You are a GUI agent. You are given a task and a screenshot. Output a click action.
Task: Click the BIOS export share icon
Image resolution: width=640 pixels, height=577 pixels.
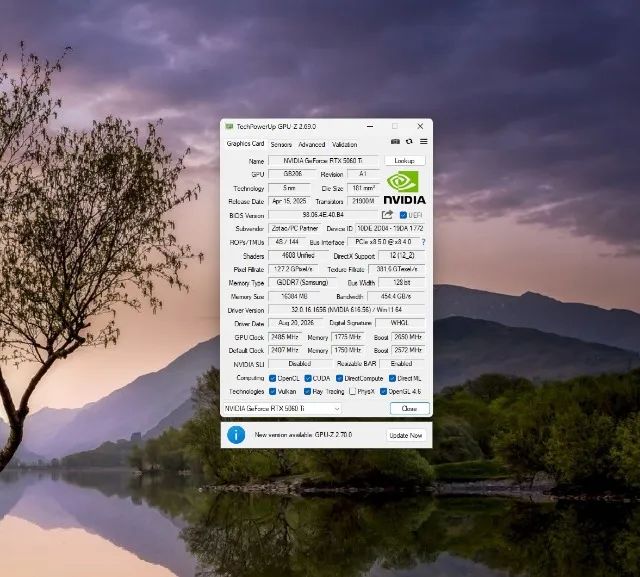387,215
